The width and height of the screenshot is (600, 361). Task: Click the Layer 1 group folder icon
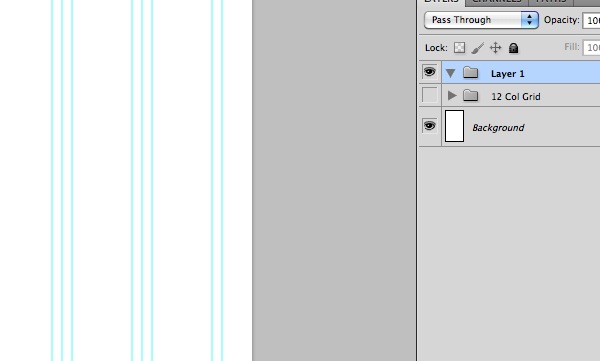tap(470, 72)
